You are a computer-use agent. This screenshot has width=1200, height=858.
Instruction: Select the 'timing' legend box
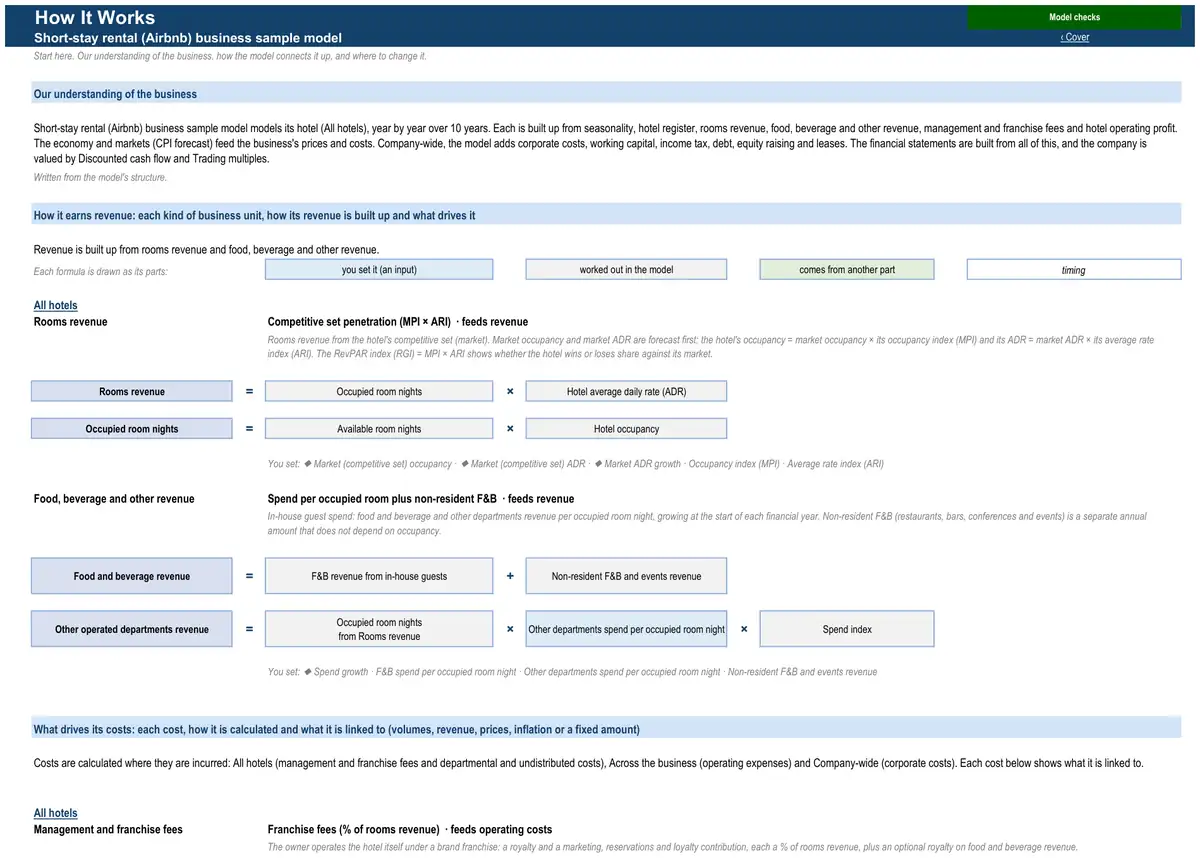point(1074,270)
